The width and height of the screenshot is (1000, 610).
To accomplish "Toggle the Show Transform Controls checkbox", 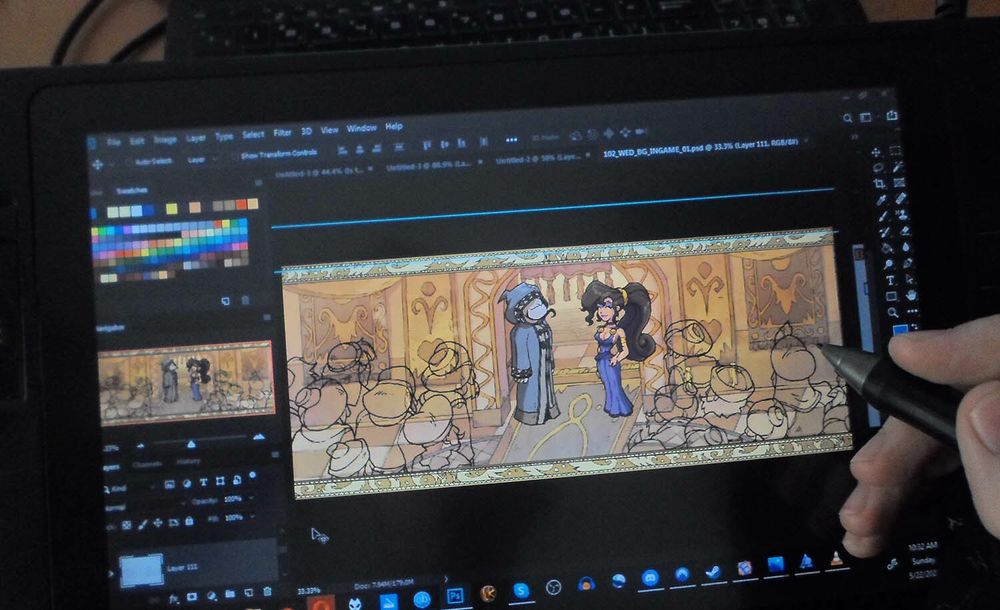I will click(233, 156).
